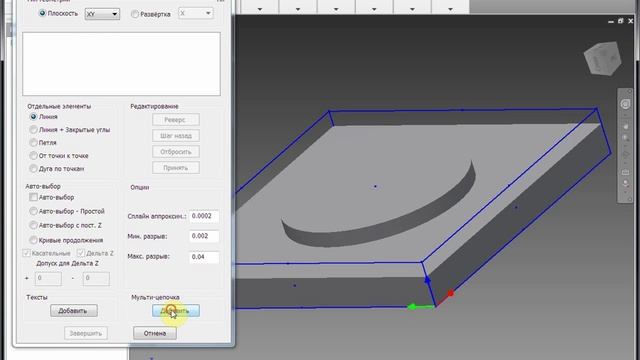Image resolution: width=640 pixels, height=360 pixels.
Task: Select the Free Orbit tool in the navigation bar
Action: [x=625, y=155]
